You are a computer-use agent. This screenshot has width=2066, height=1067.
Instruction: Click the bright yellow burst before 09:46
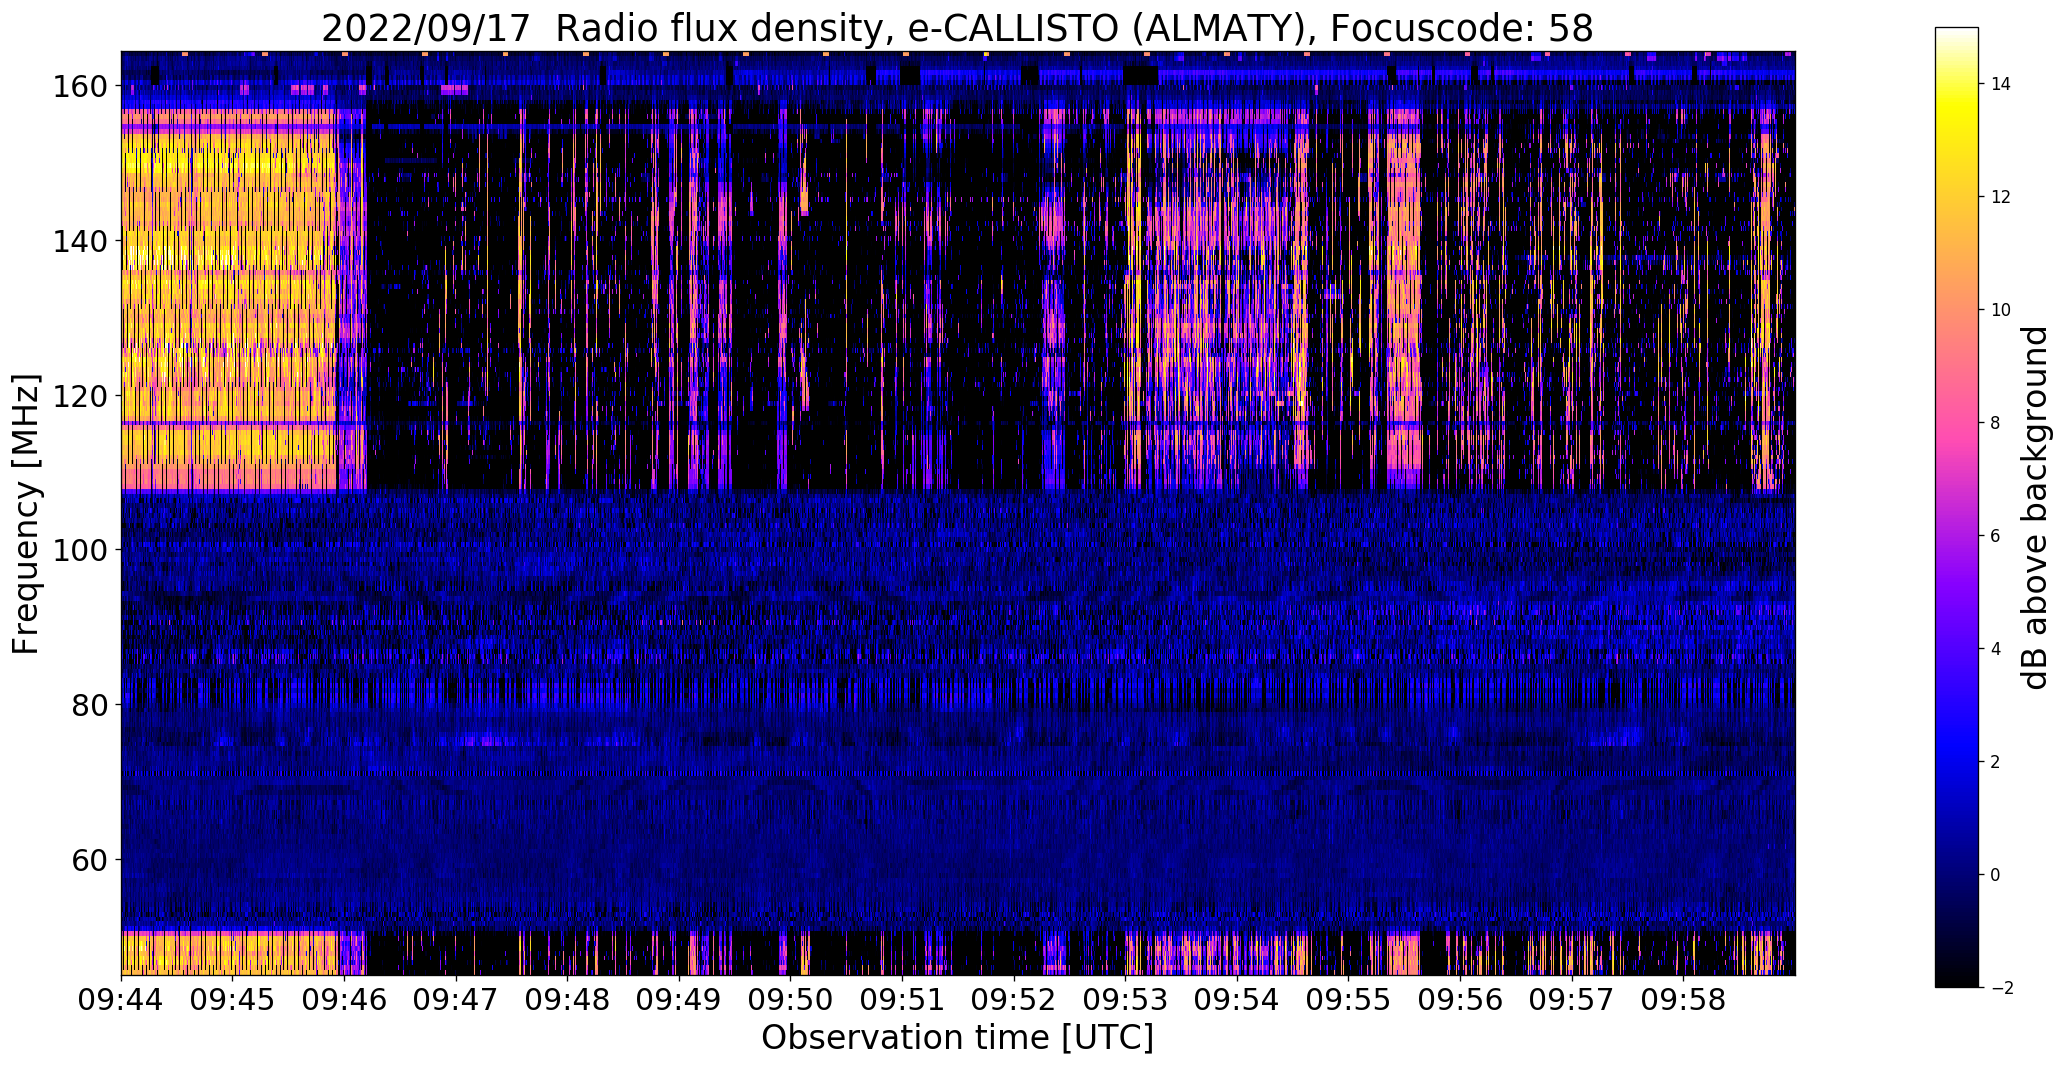pos(230,300)
